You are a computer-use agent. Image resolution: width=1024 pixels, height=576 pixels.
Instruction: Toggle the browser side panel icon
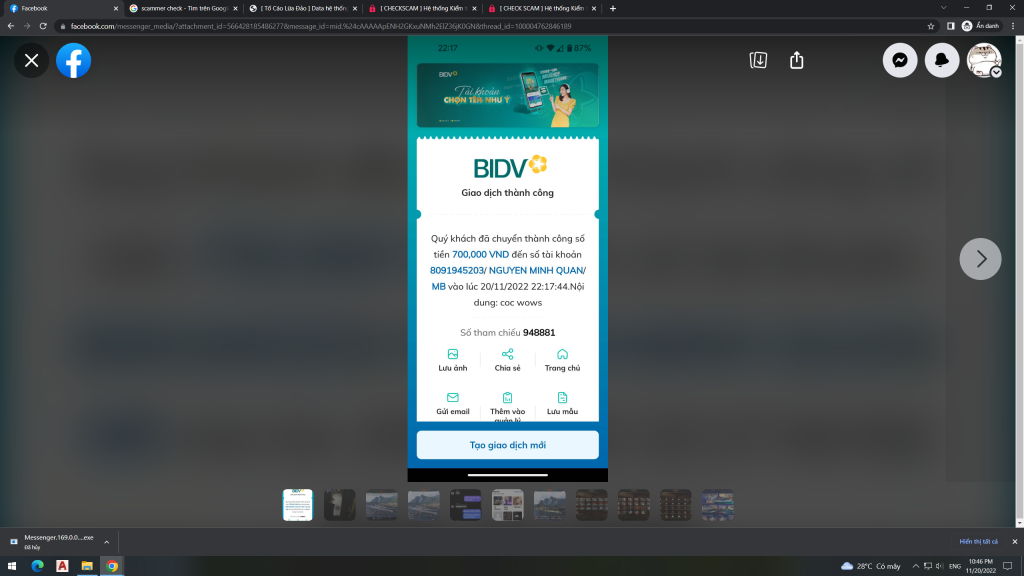point(951,26)
